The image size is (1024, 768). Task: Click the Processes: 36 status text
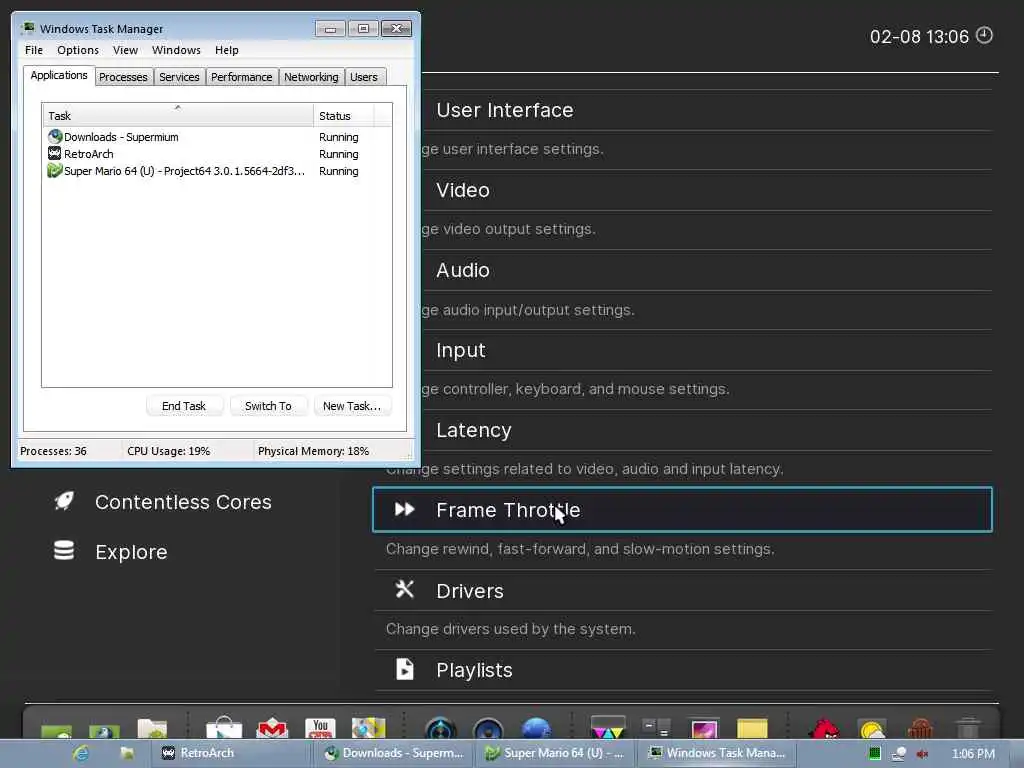click(x=53, y=451)
